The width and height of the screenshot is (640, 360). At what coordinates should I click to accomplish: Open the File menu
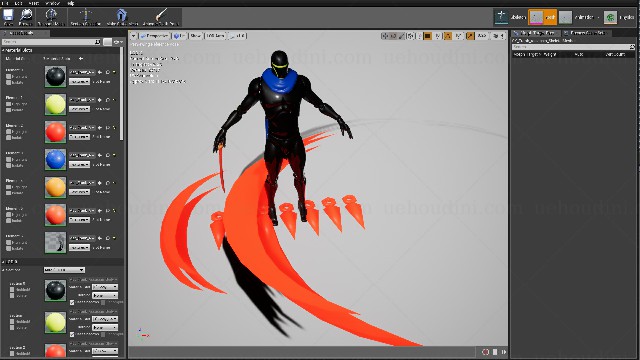[5, 3]
